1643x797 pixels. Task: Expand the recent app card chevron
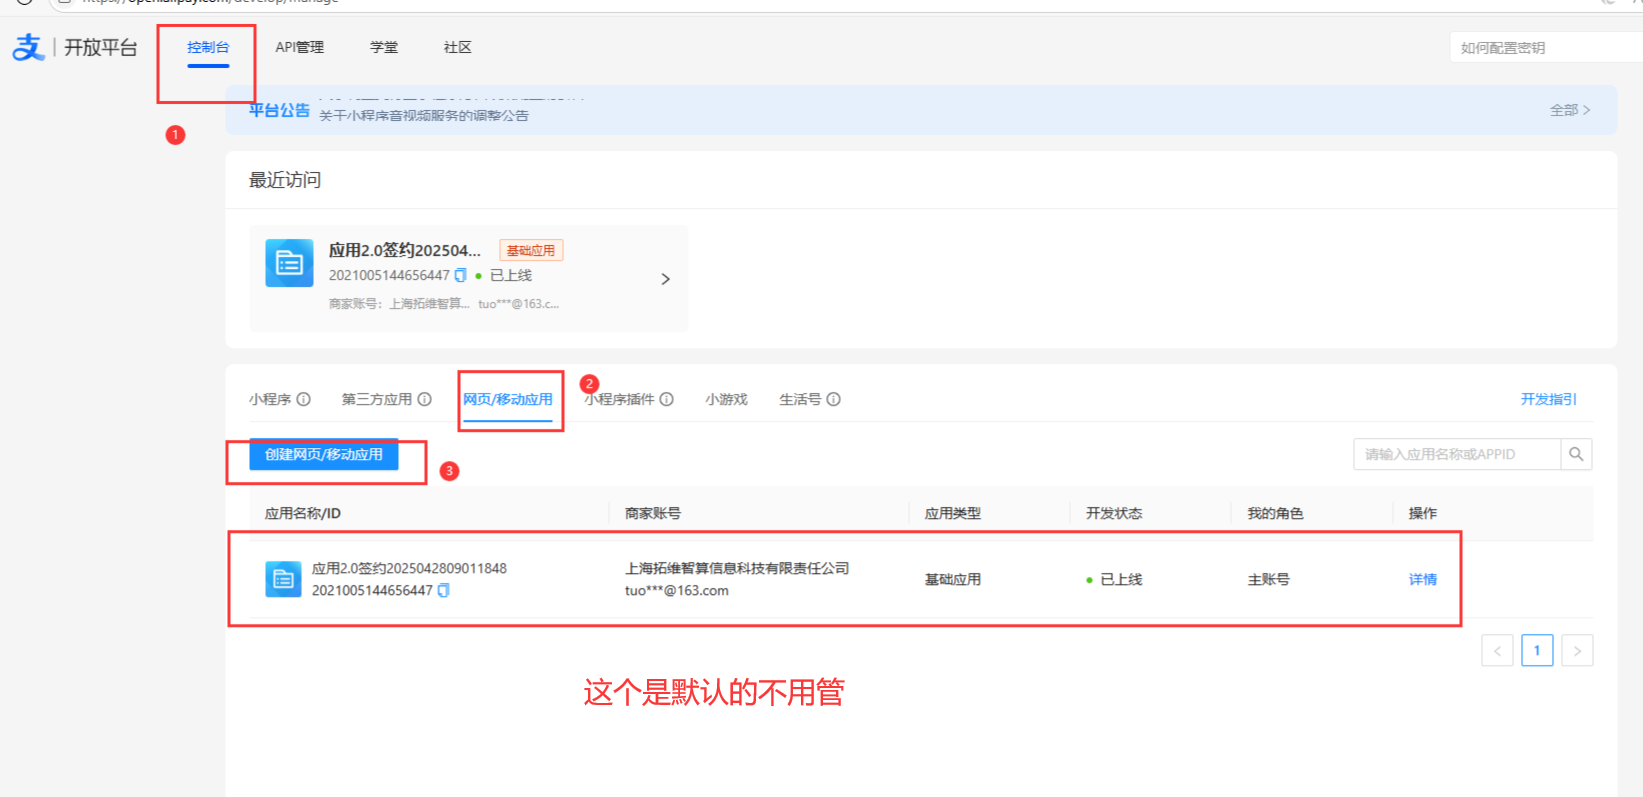click(x=665, y=279)
